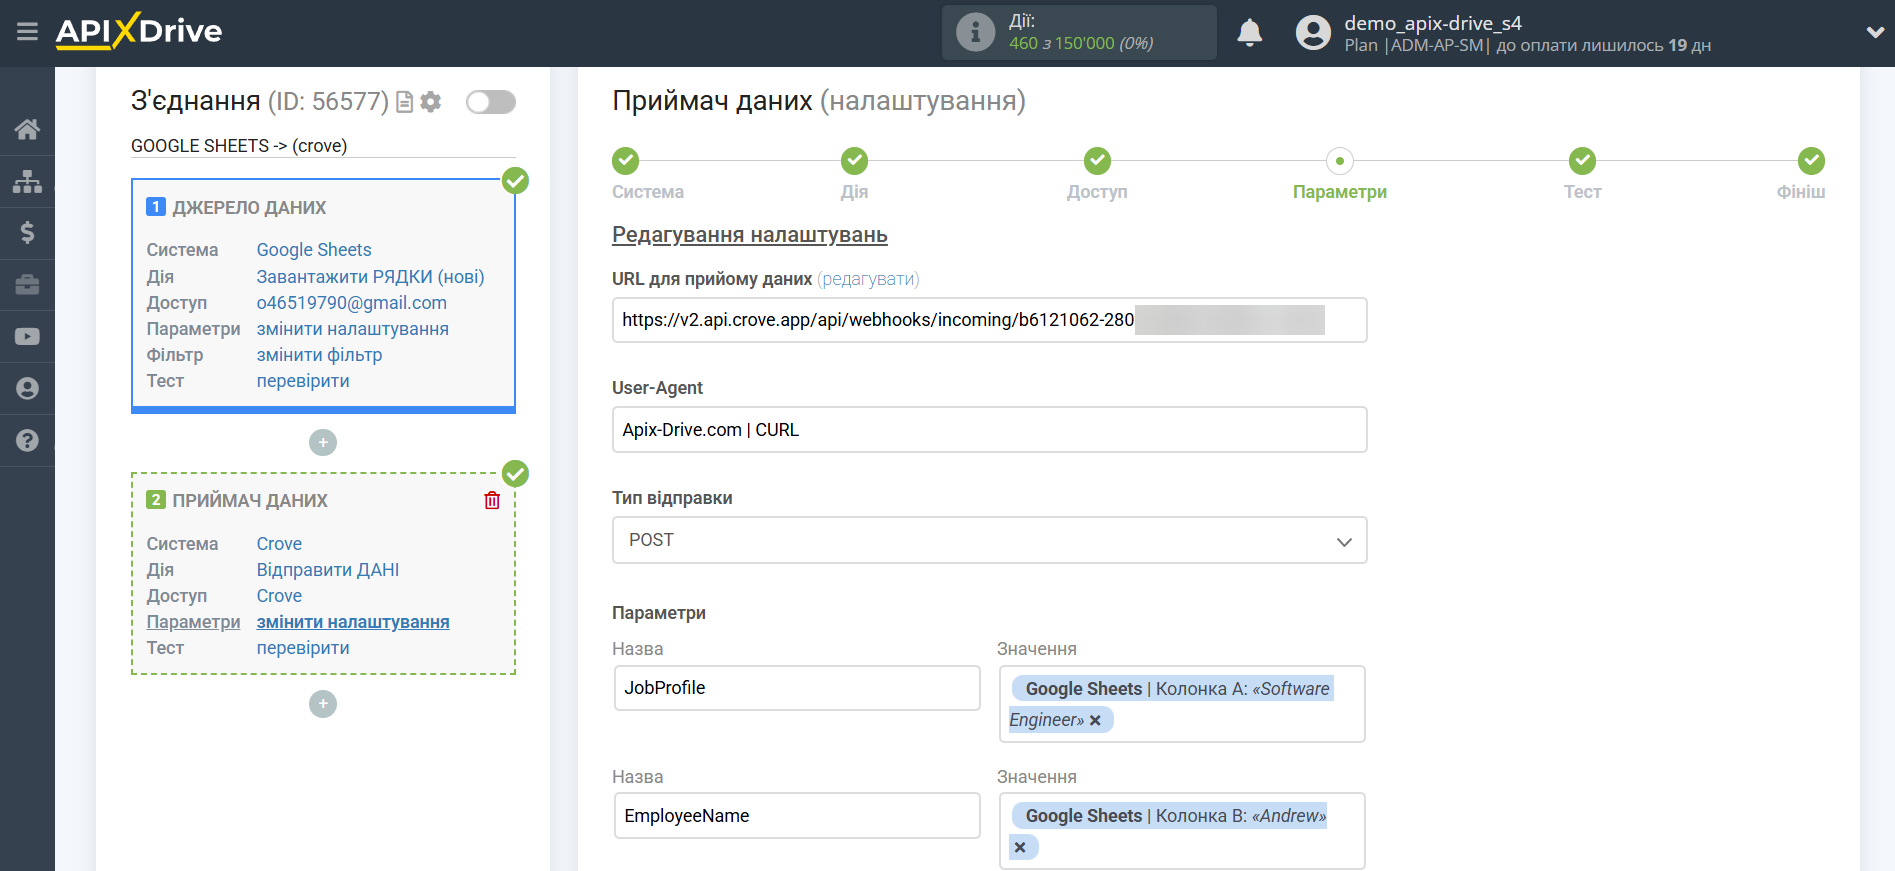This screenshot has width=1895, height=871.
Task: Click the редагувати link beside URL label
Action: (867, 279)
